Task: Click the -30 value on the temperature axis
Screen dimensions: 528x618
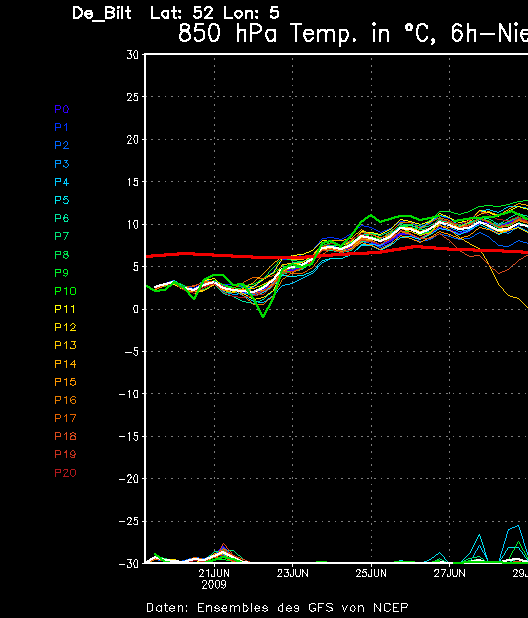Action: [129, 564]
